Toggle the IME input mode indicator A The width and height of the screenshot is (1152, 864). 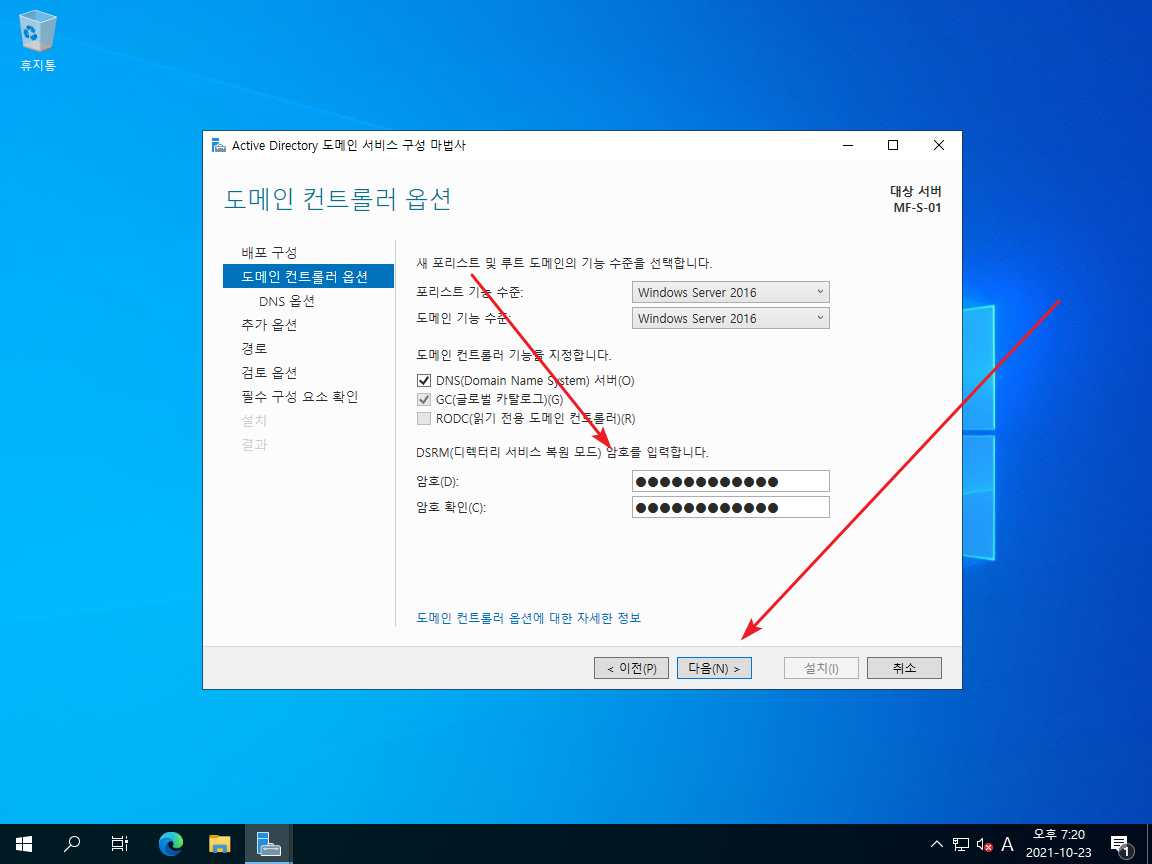point(1007,844)
